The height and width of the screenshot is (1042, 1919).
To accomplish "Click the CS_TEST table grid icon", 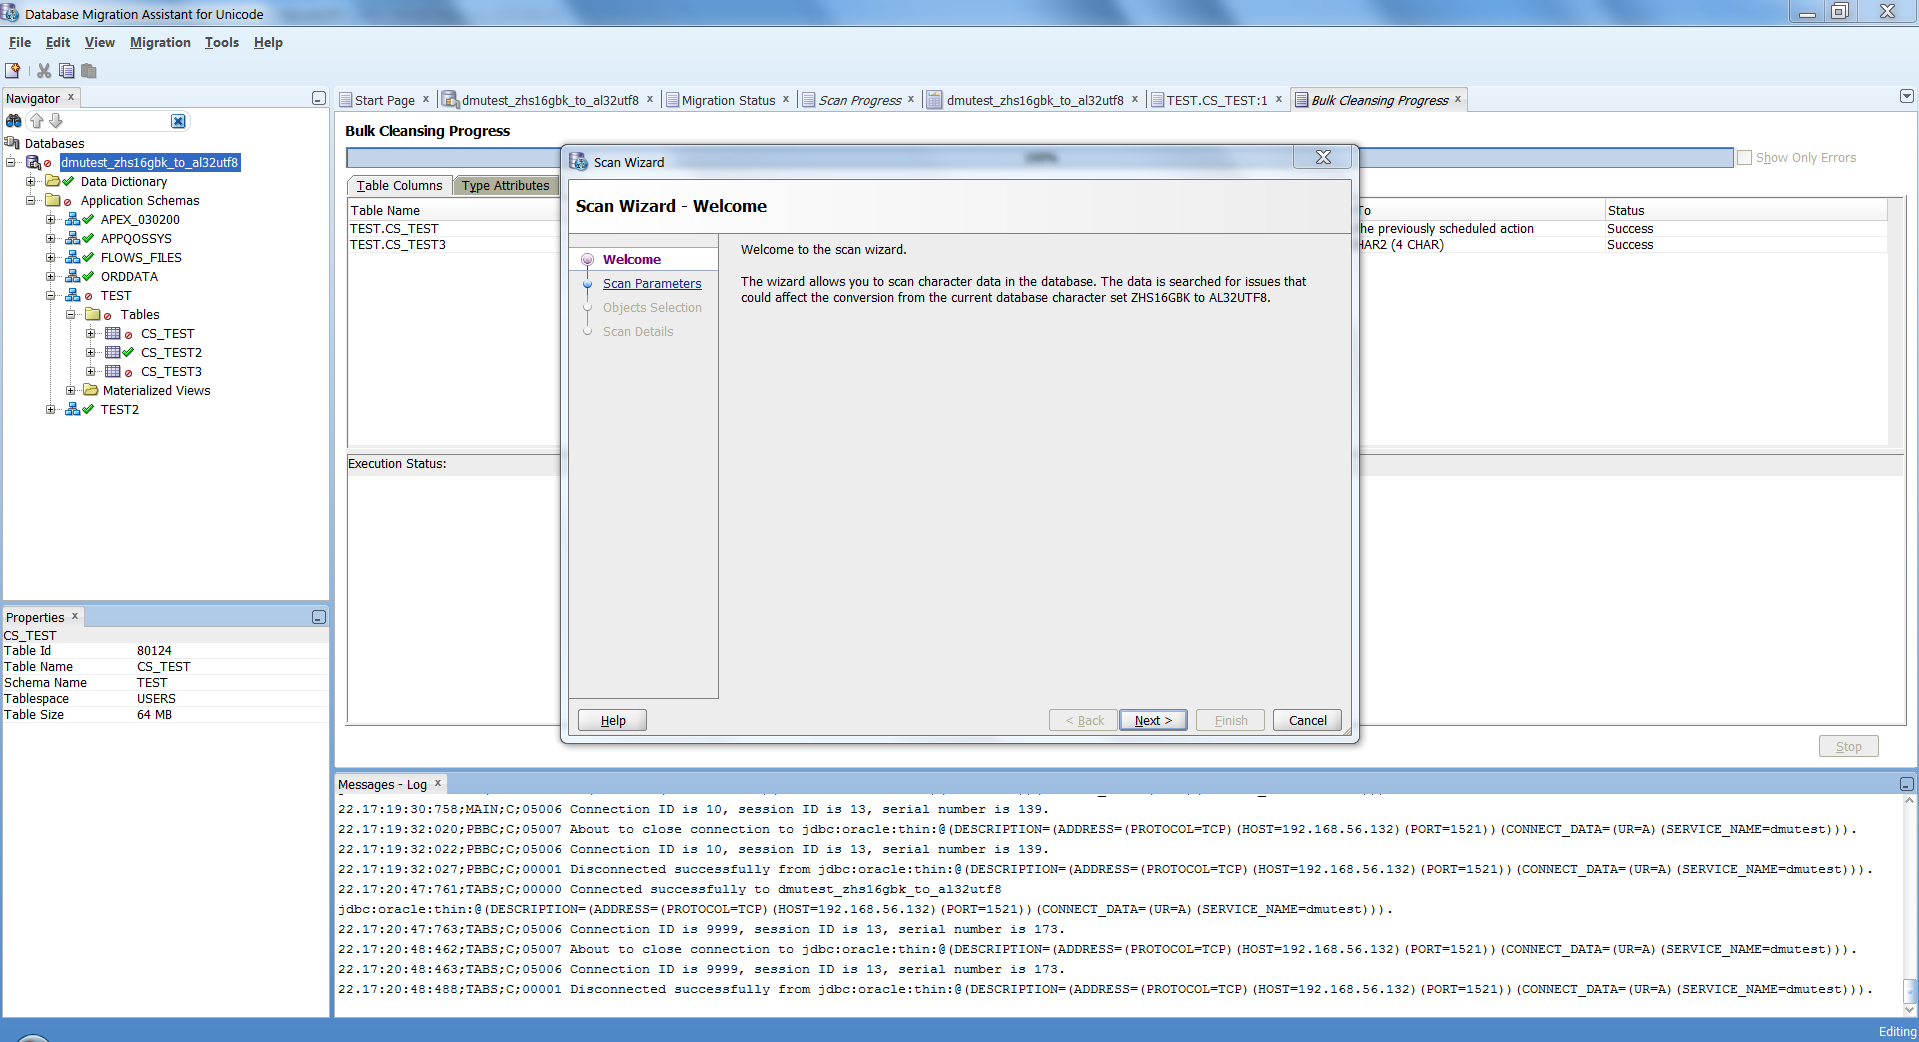I will [113, 333].
